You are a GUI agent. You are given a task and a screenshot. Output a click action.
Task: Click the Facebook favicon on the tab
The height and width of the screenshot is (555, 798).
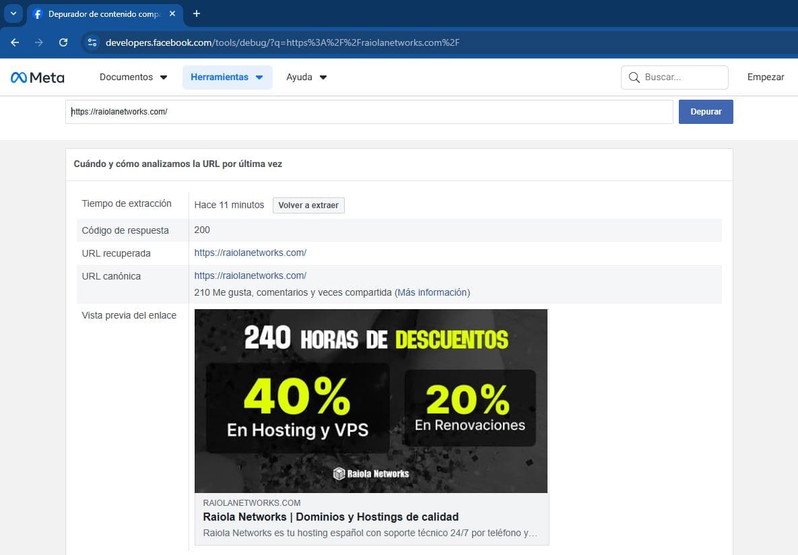coord(37,14)
